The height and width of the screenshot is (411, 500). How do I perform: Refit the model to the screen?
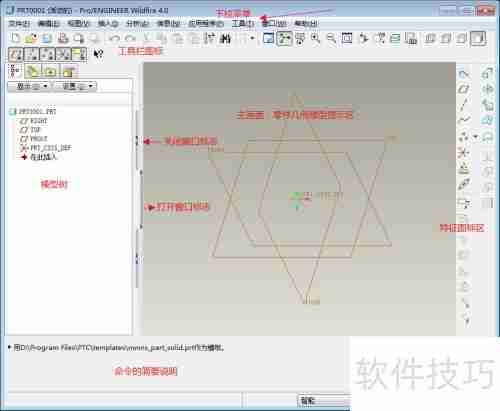347,39
